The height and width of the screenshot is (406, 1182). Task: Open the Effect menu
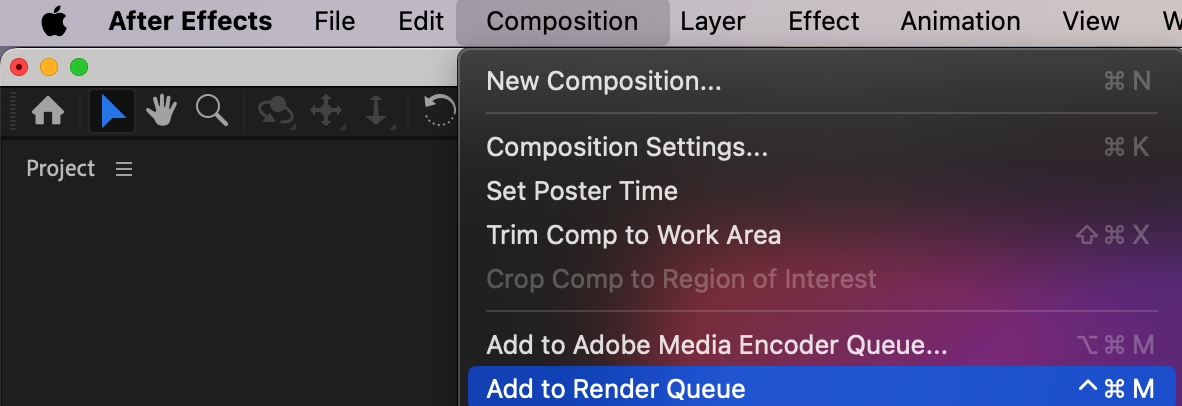823,21
